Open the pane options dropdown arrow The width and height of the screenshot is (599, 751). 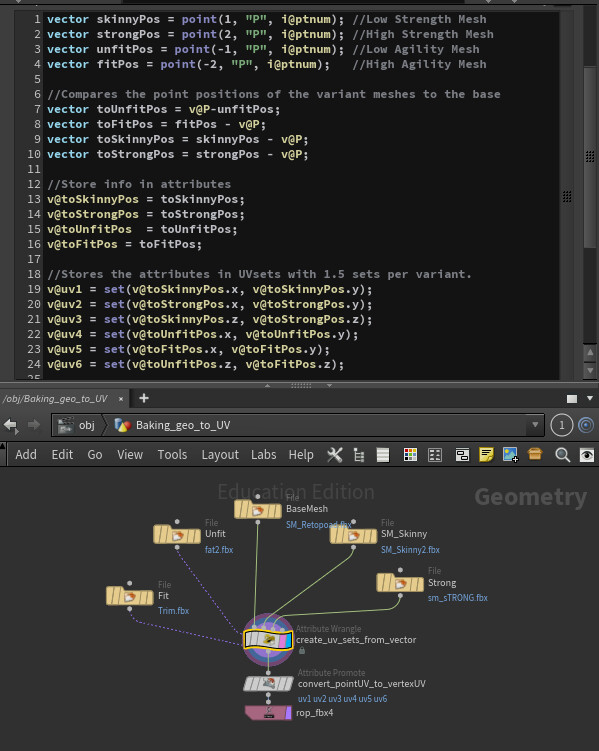590,398
